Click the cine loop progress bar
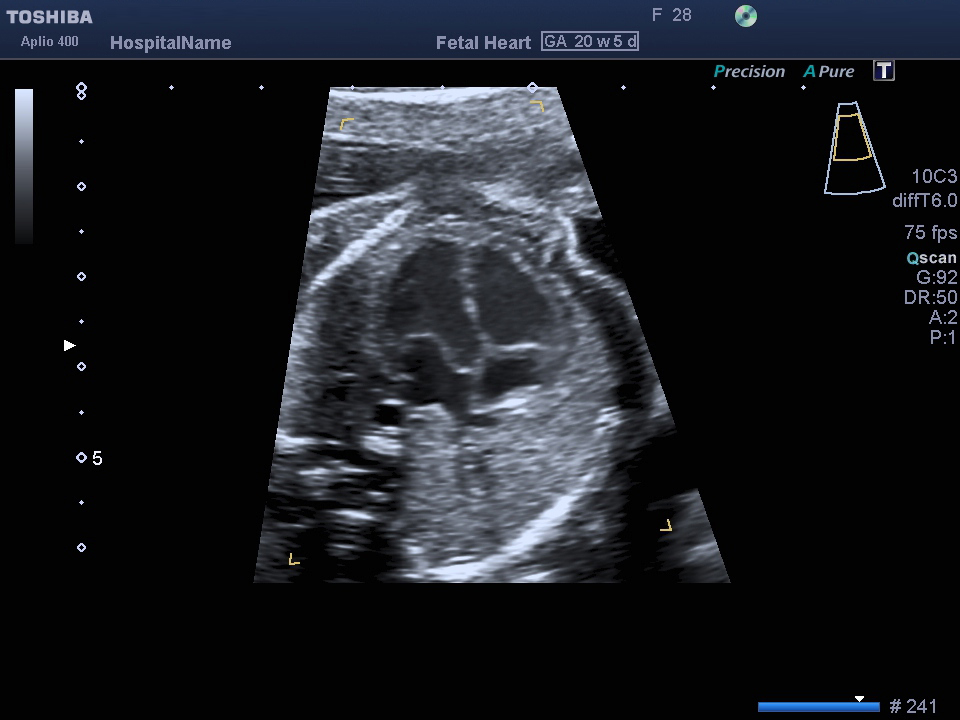 pos(819,707)
